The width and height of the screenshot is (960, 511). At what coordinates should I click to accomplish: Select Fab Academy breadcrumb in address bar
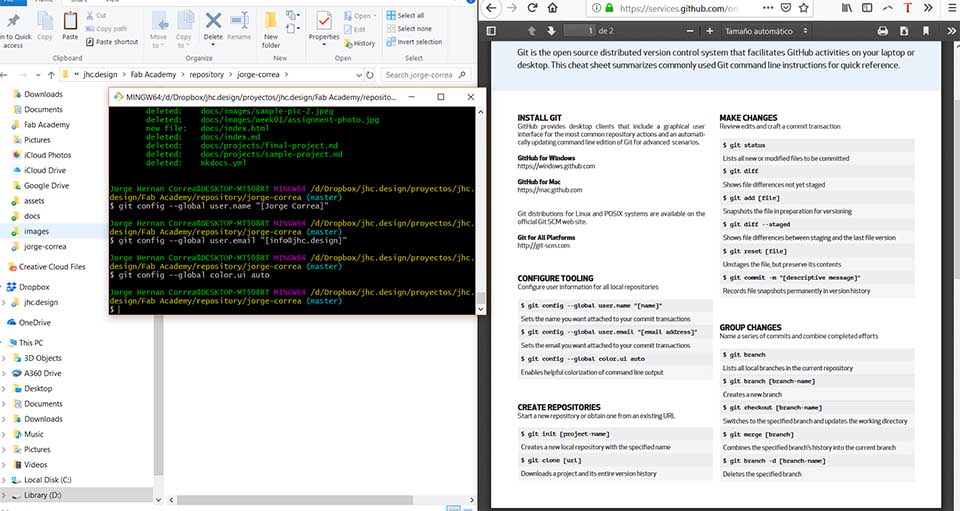tap(153, 75)
